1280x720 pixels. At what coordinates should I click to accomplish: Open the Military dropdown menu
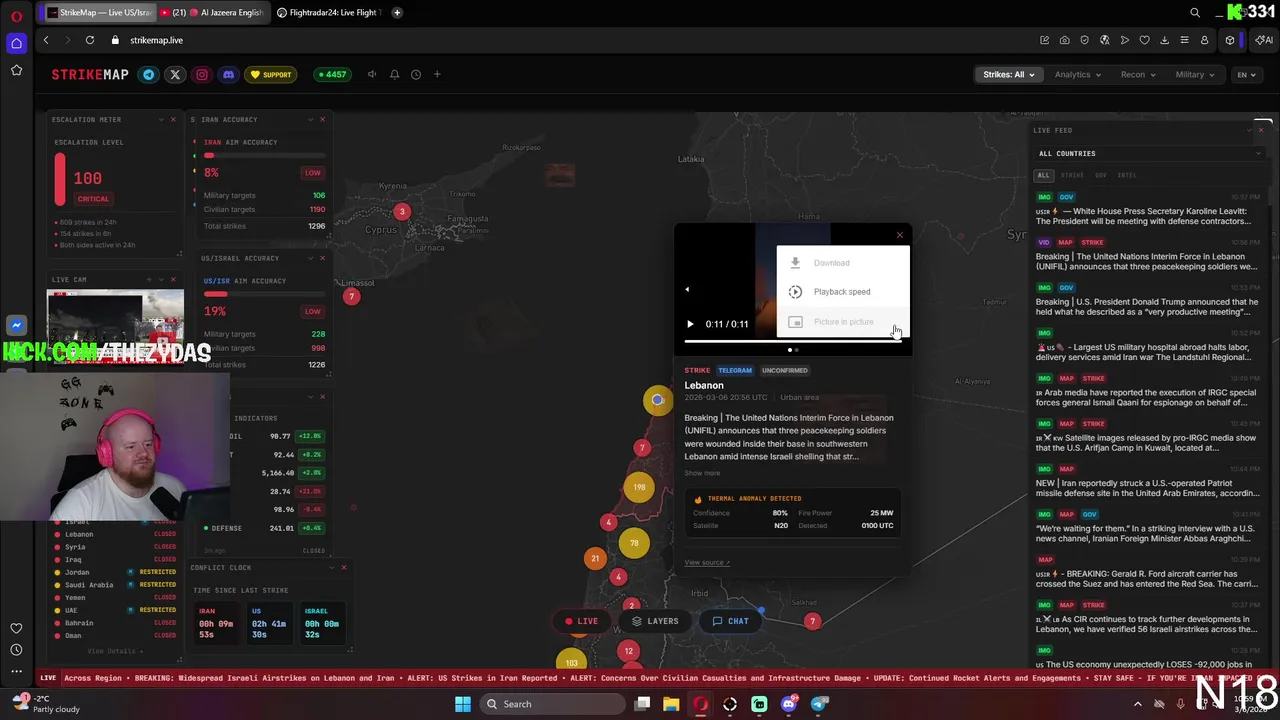[1195, 74]
